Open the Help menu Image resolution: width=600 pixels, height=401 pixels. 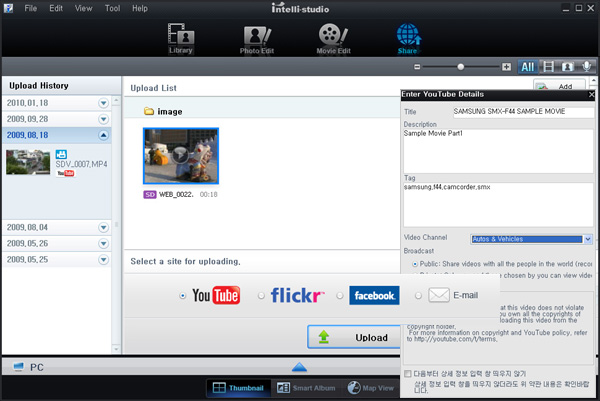pos(140,8)
